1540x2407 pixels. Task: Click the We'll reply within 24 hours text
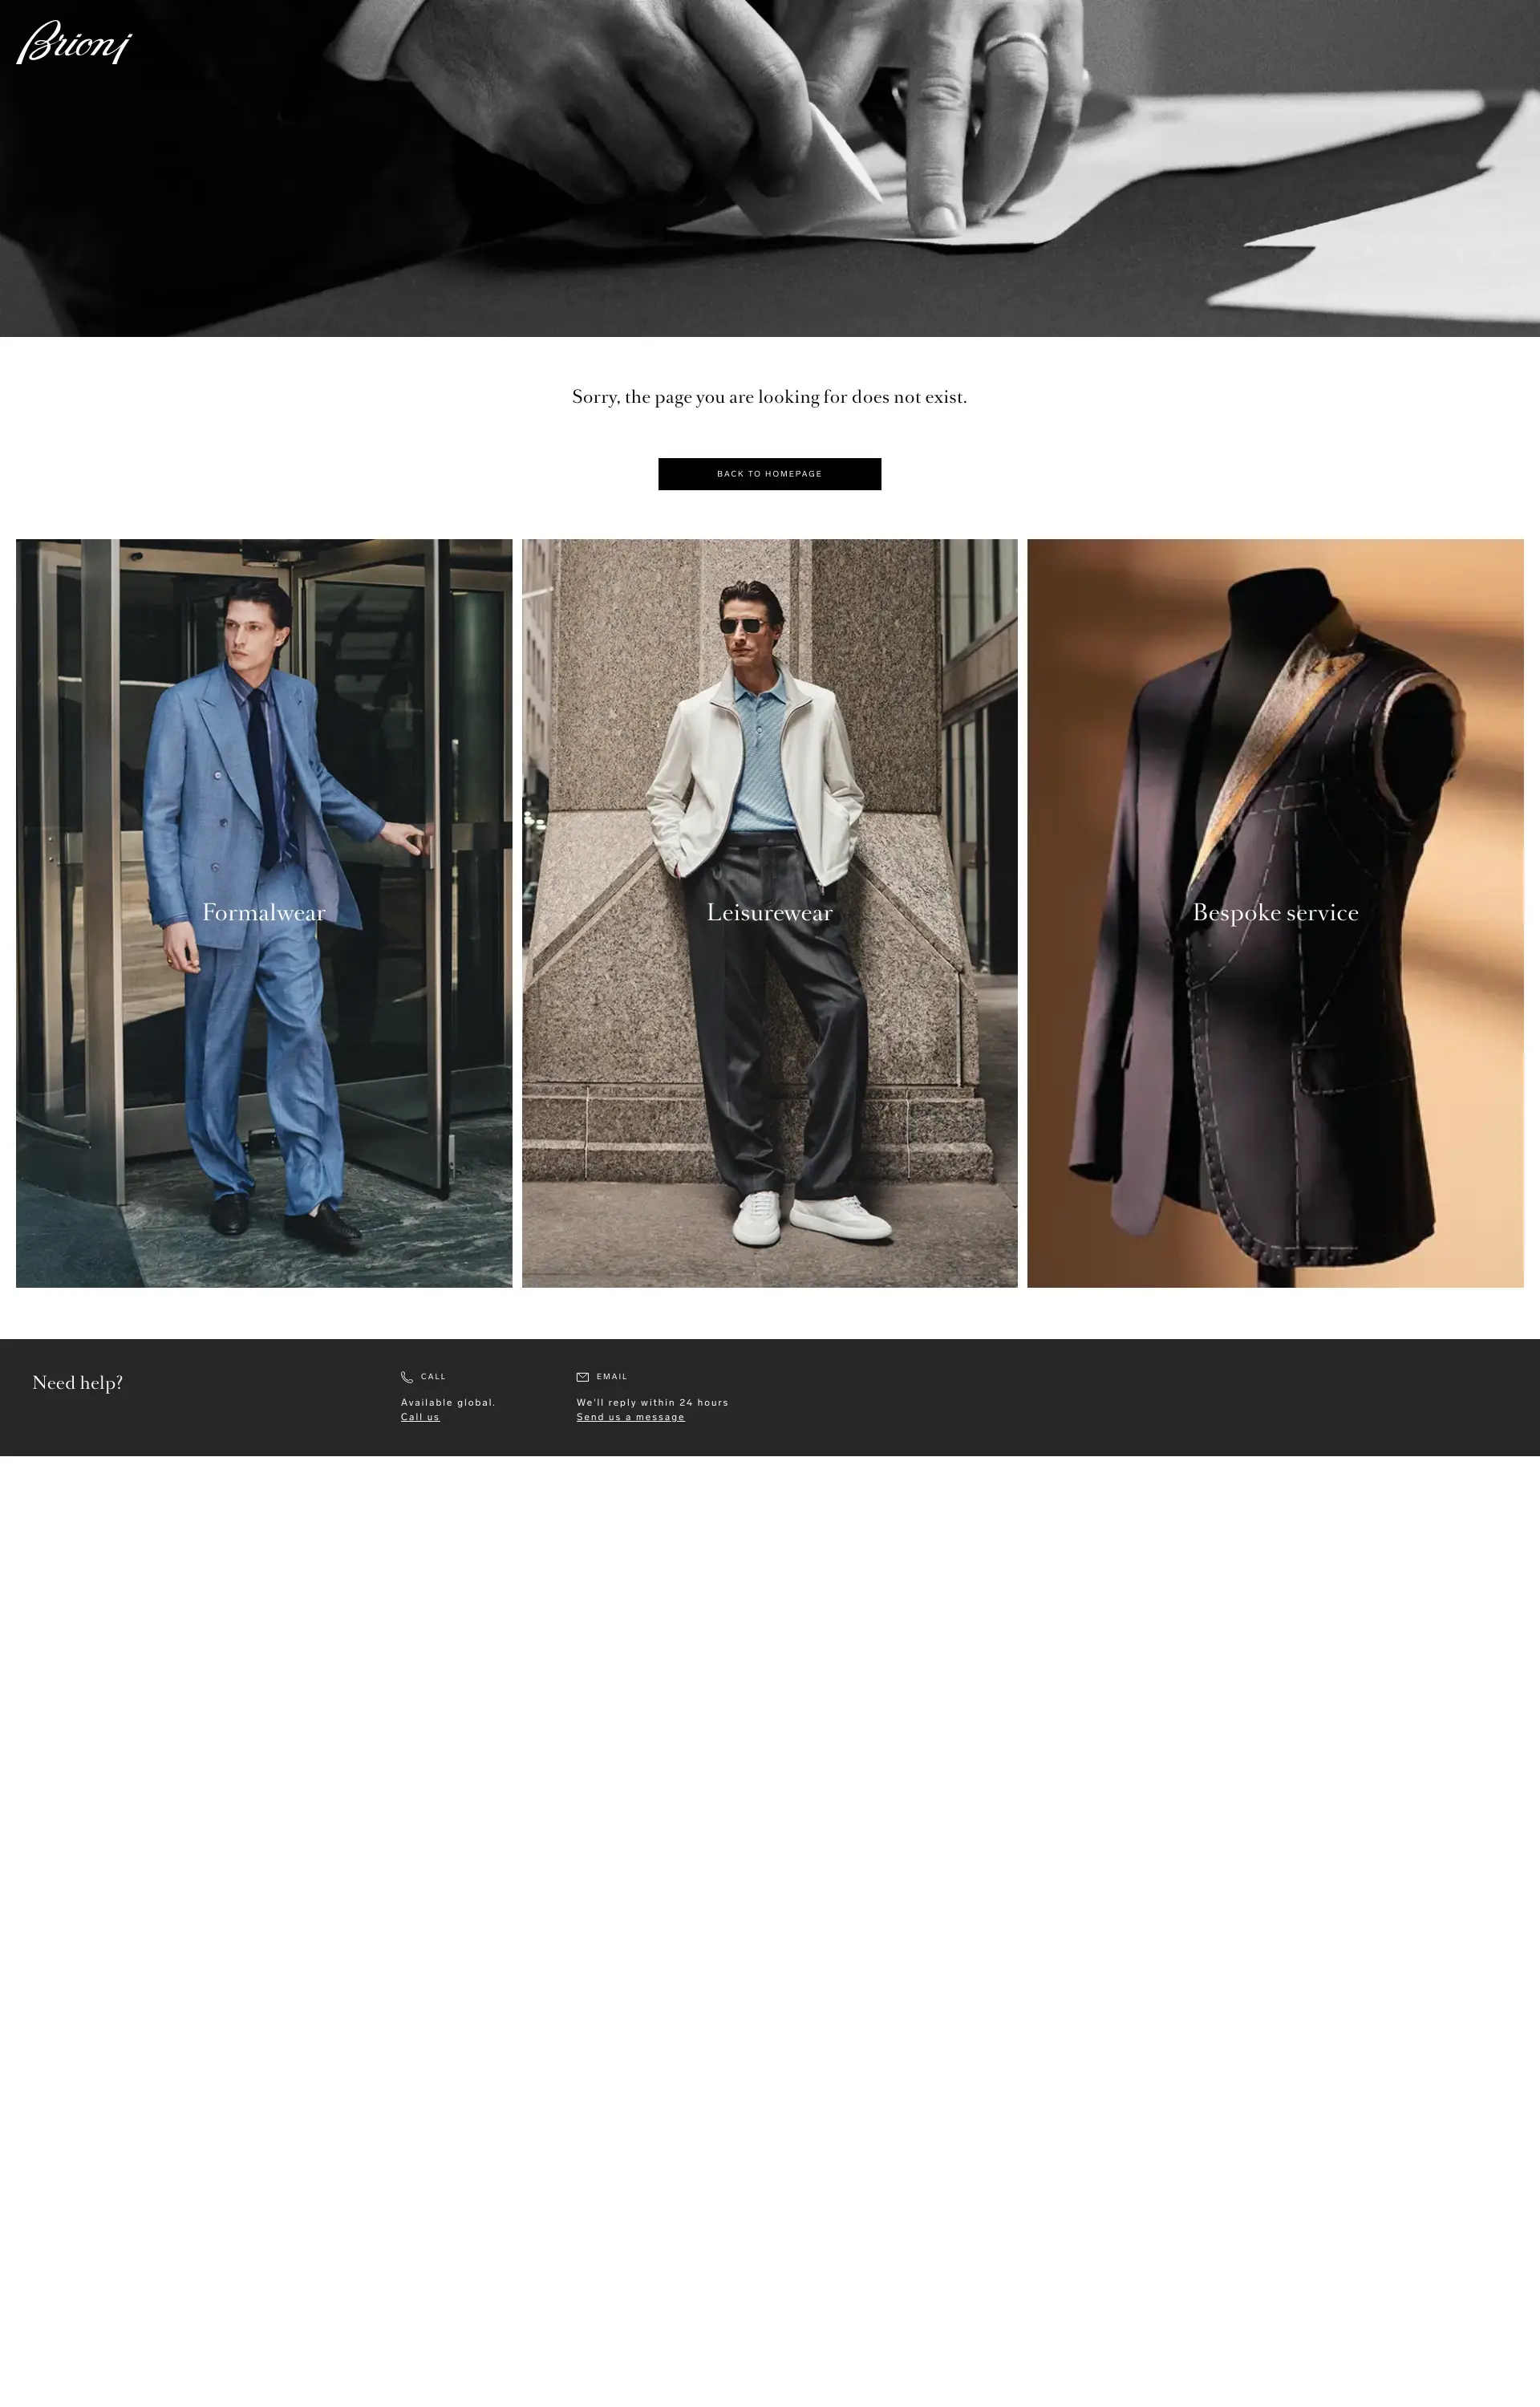pos(652,1402)
